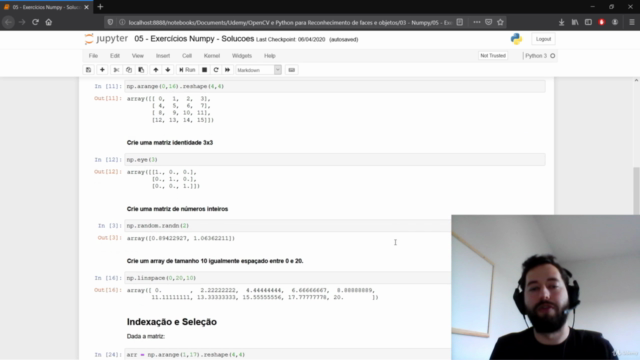Click the red extension icon in toolbar

[x=602, y=22]
